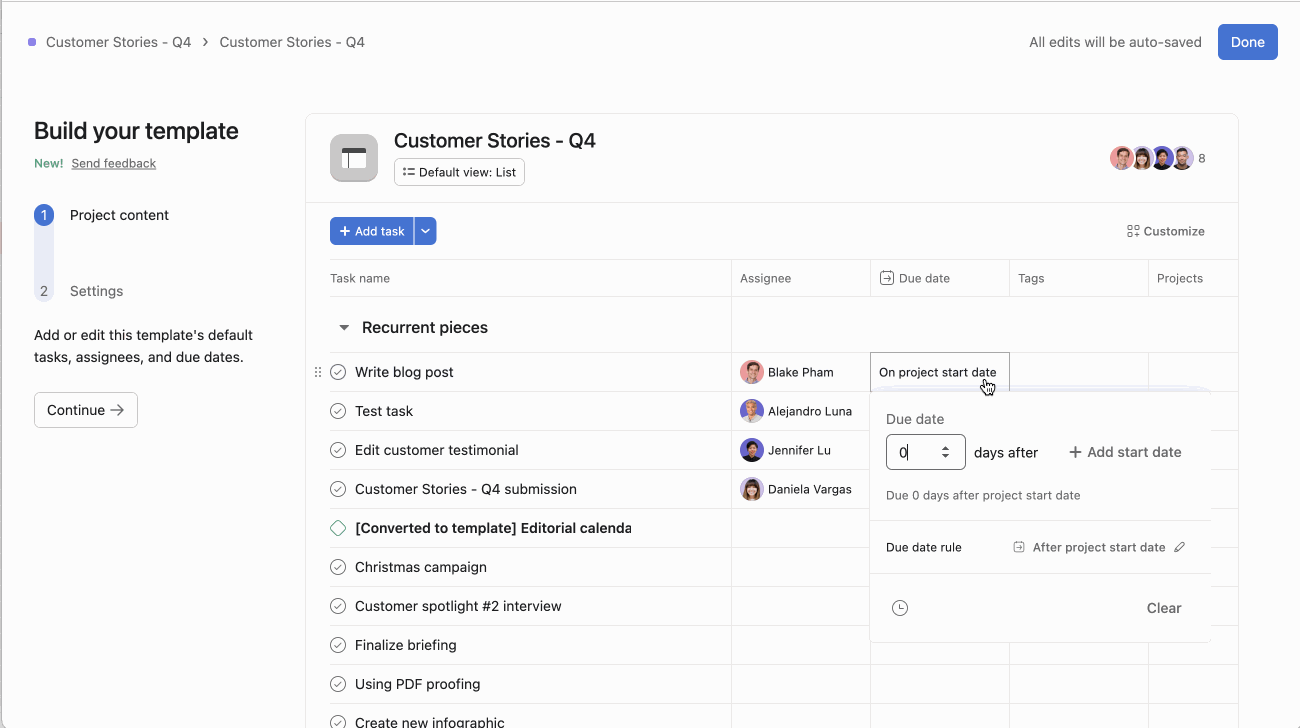The height and width of the screenshot is (728, 1300).
Task: Click the pencil icon to edit due date rule
Action: (1180, 547)
